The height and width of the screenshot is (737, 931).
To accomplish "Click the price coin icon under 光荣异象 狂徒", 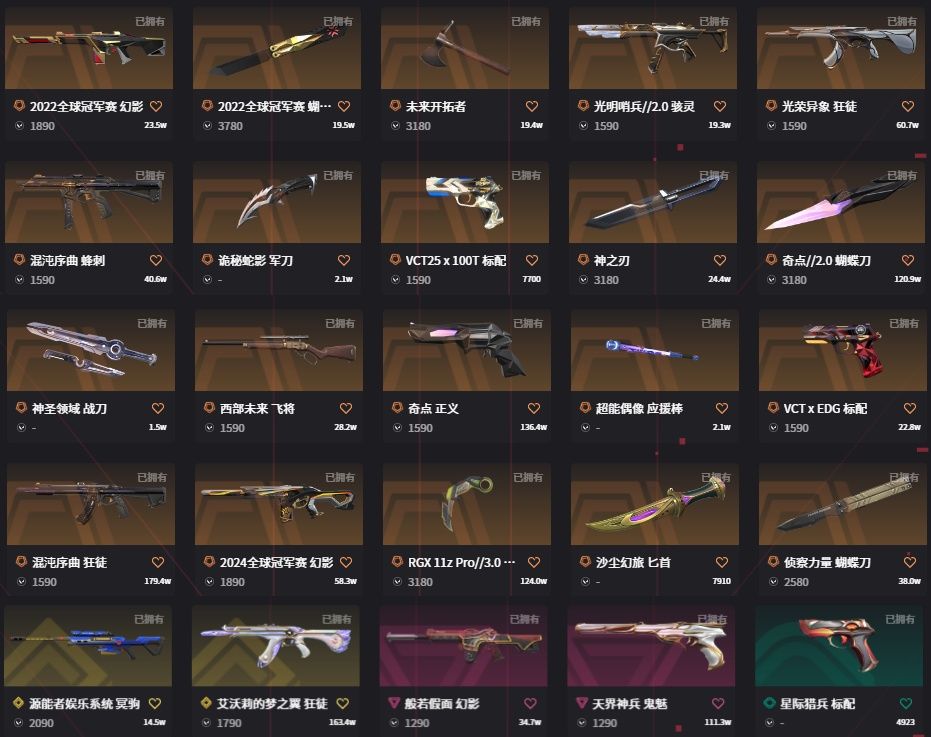I will tap(771, 126).
